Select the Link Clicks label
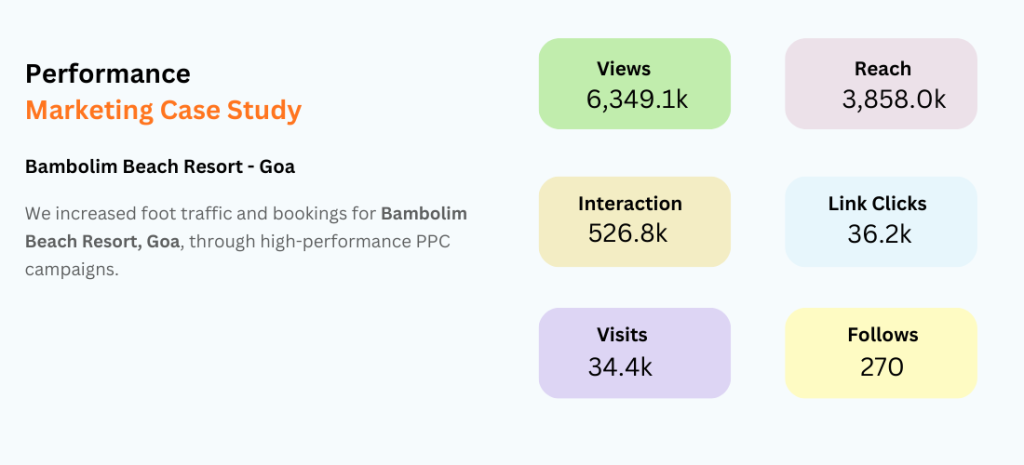Image resolution: width=1024 pixels, height=465 pixels. click(x=877, y=204)
